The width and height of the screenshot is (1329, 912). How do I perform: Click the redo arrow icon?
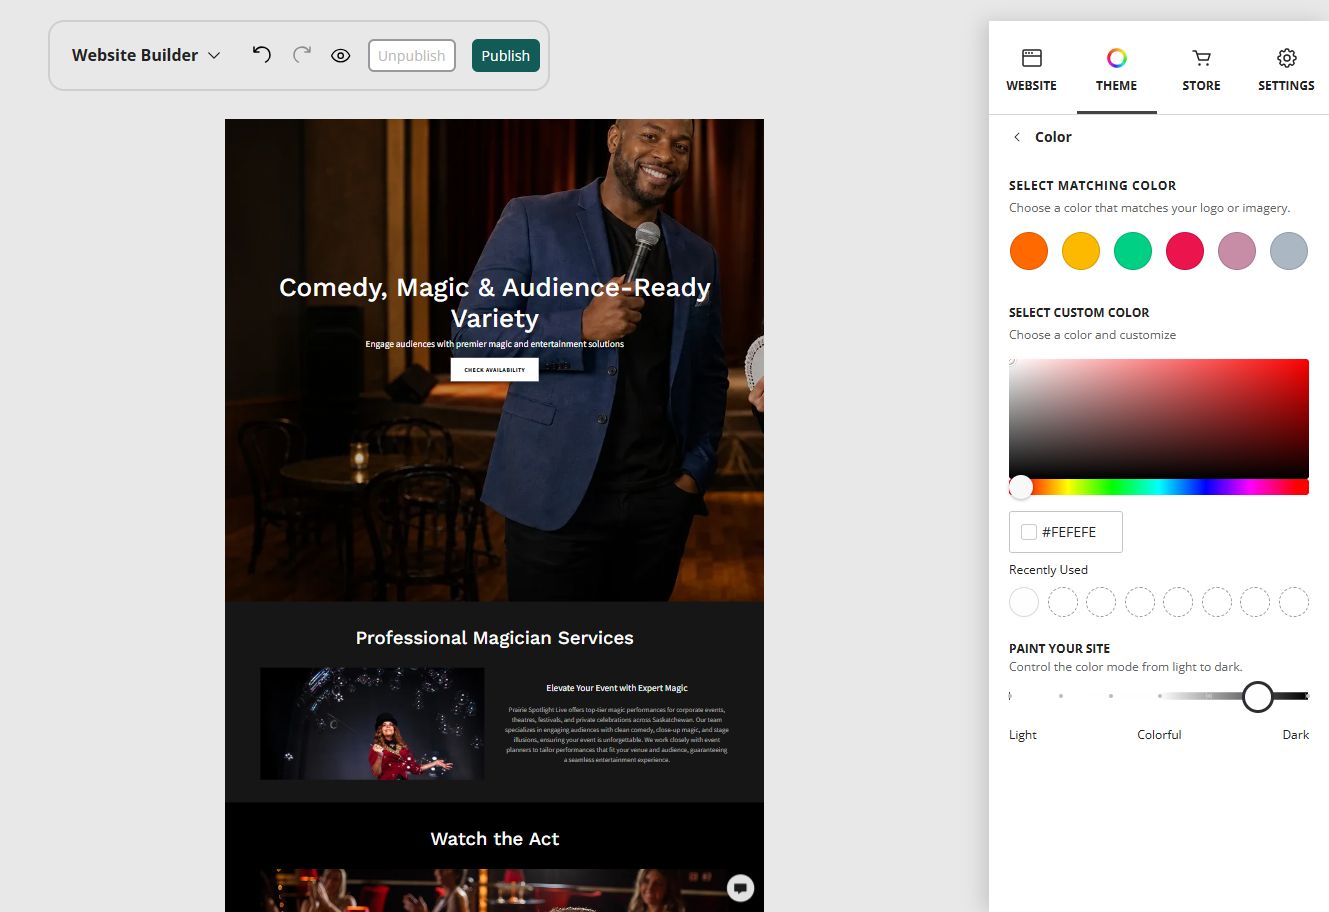click(302, 55)
